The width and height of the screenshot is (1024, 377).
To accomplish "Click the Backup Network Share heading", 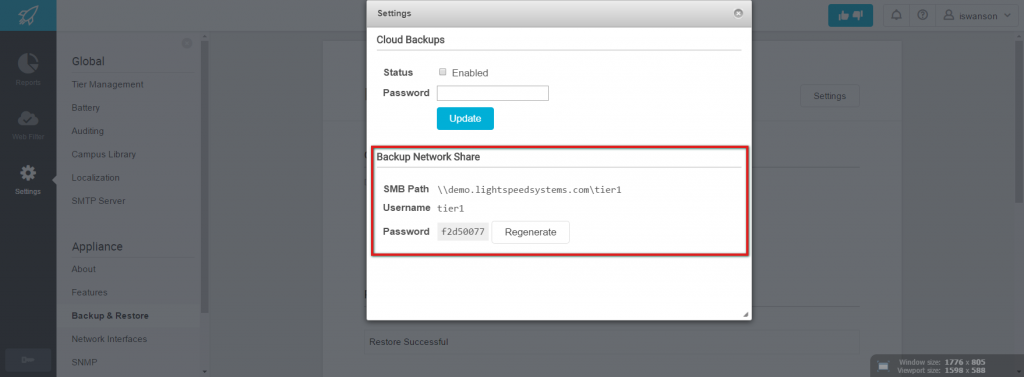I will (428, 157).
